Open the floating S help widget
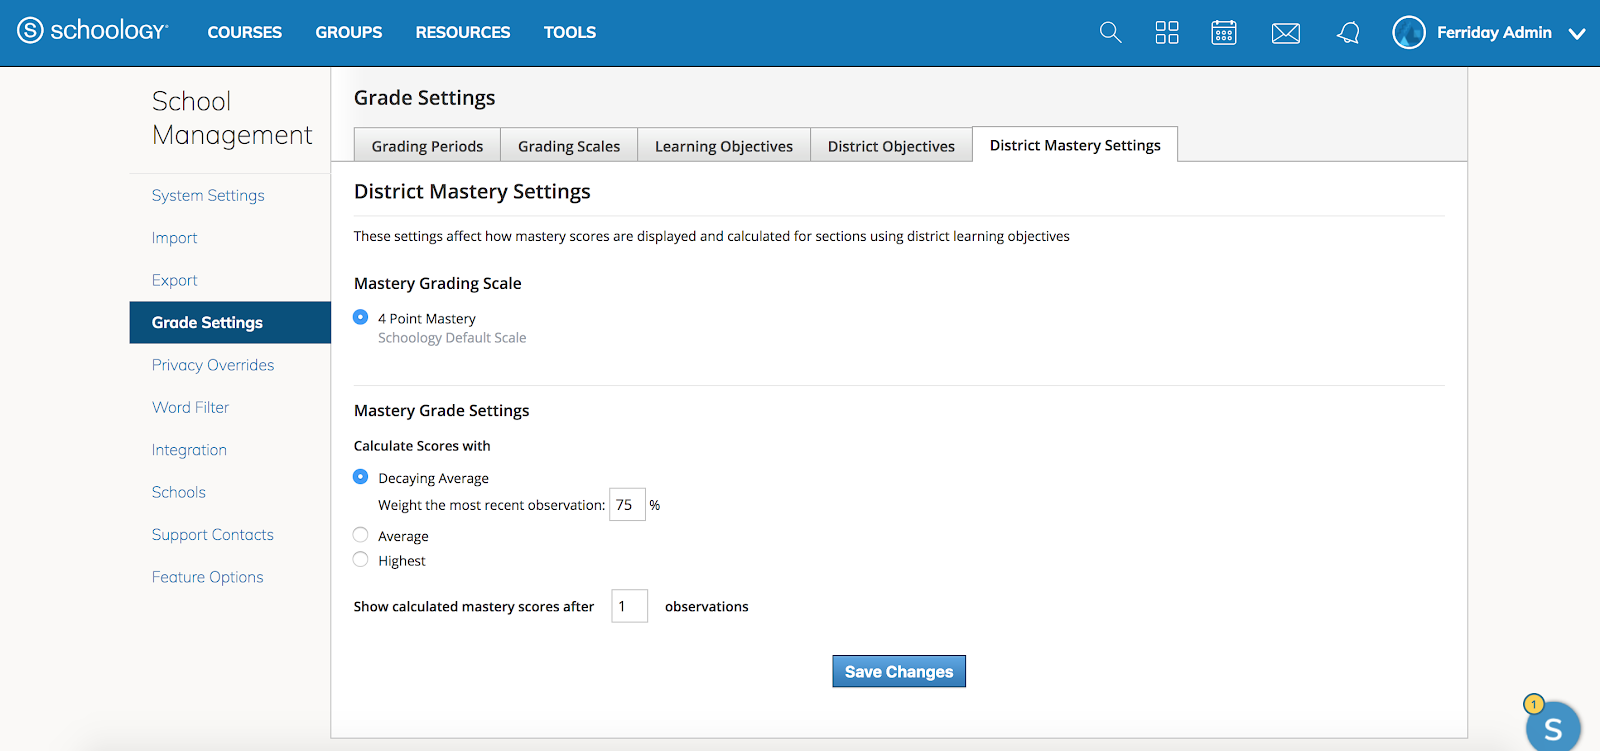 pos(1552,727)
